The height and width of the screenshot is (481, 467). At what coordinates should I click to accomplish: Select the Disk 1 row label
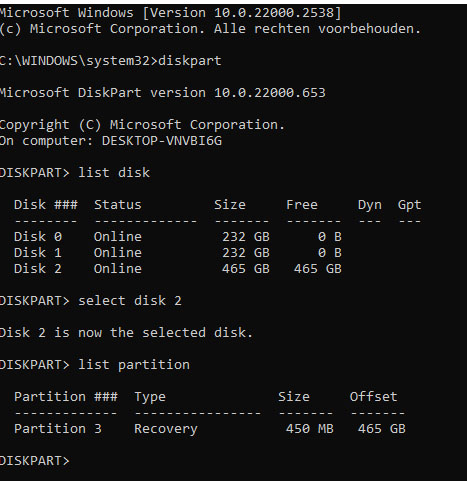coord(38,253)
